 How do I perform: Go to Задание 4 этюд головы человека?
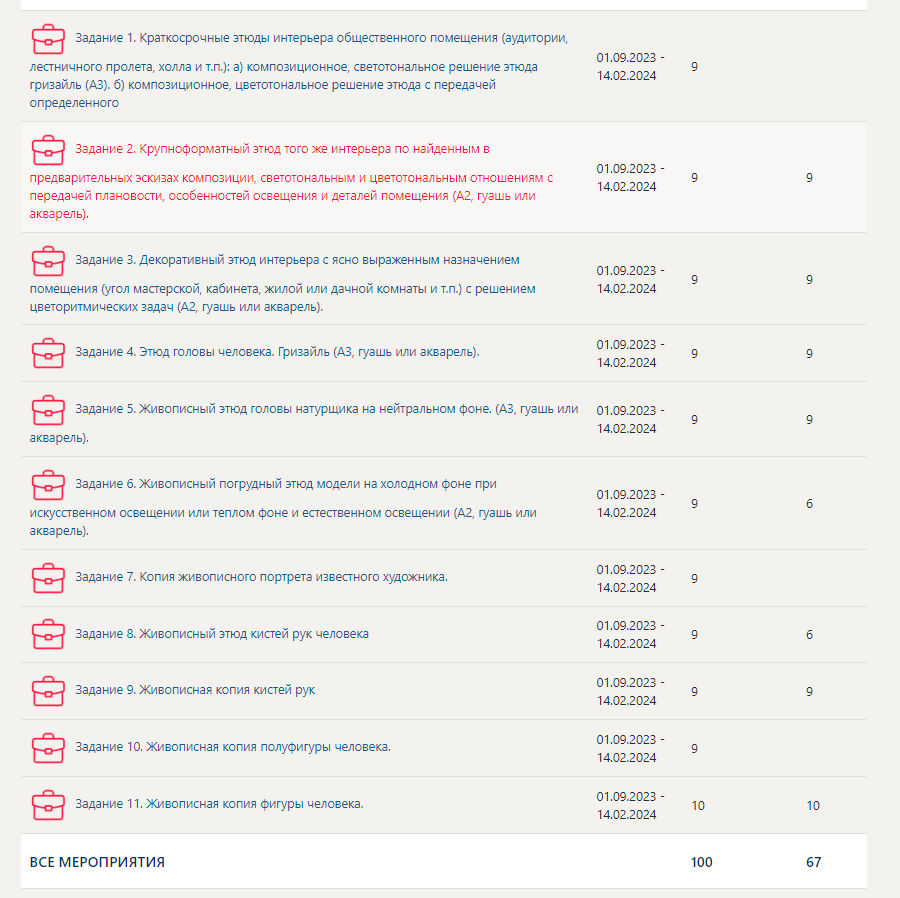click(x=277, y=353)
